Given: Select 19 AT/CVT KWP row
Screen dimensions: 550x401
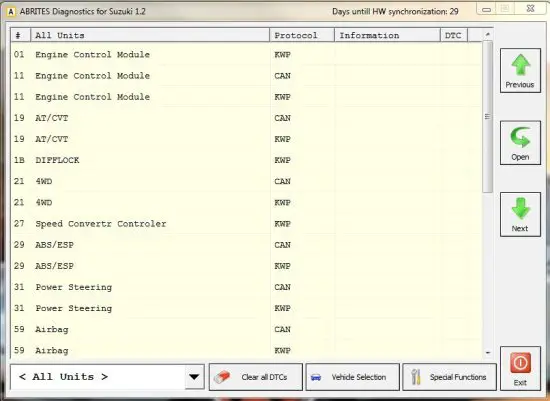Looking at the screenshot, I should (246, 139).
